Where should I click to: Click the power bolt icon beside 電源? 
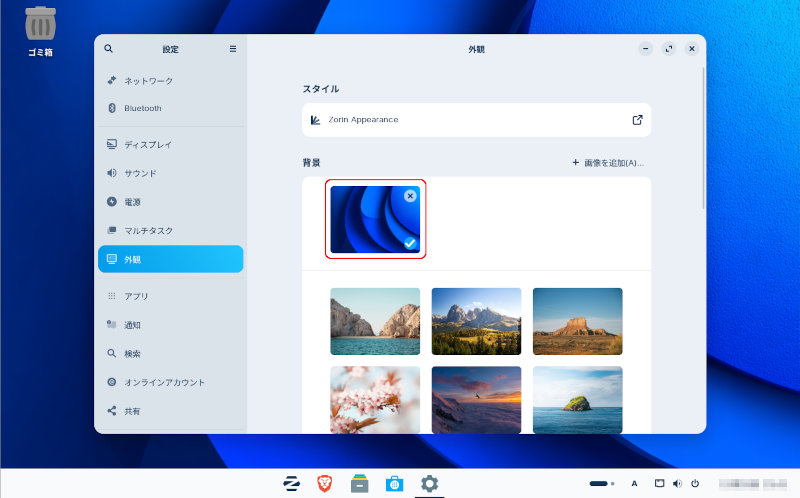pyautogui.click(x=112, y=202)
